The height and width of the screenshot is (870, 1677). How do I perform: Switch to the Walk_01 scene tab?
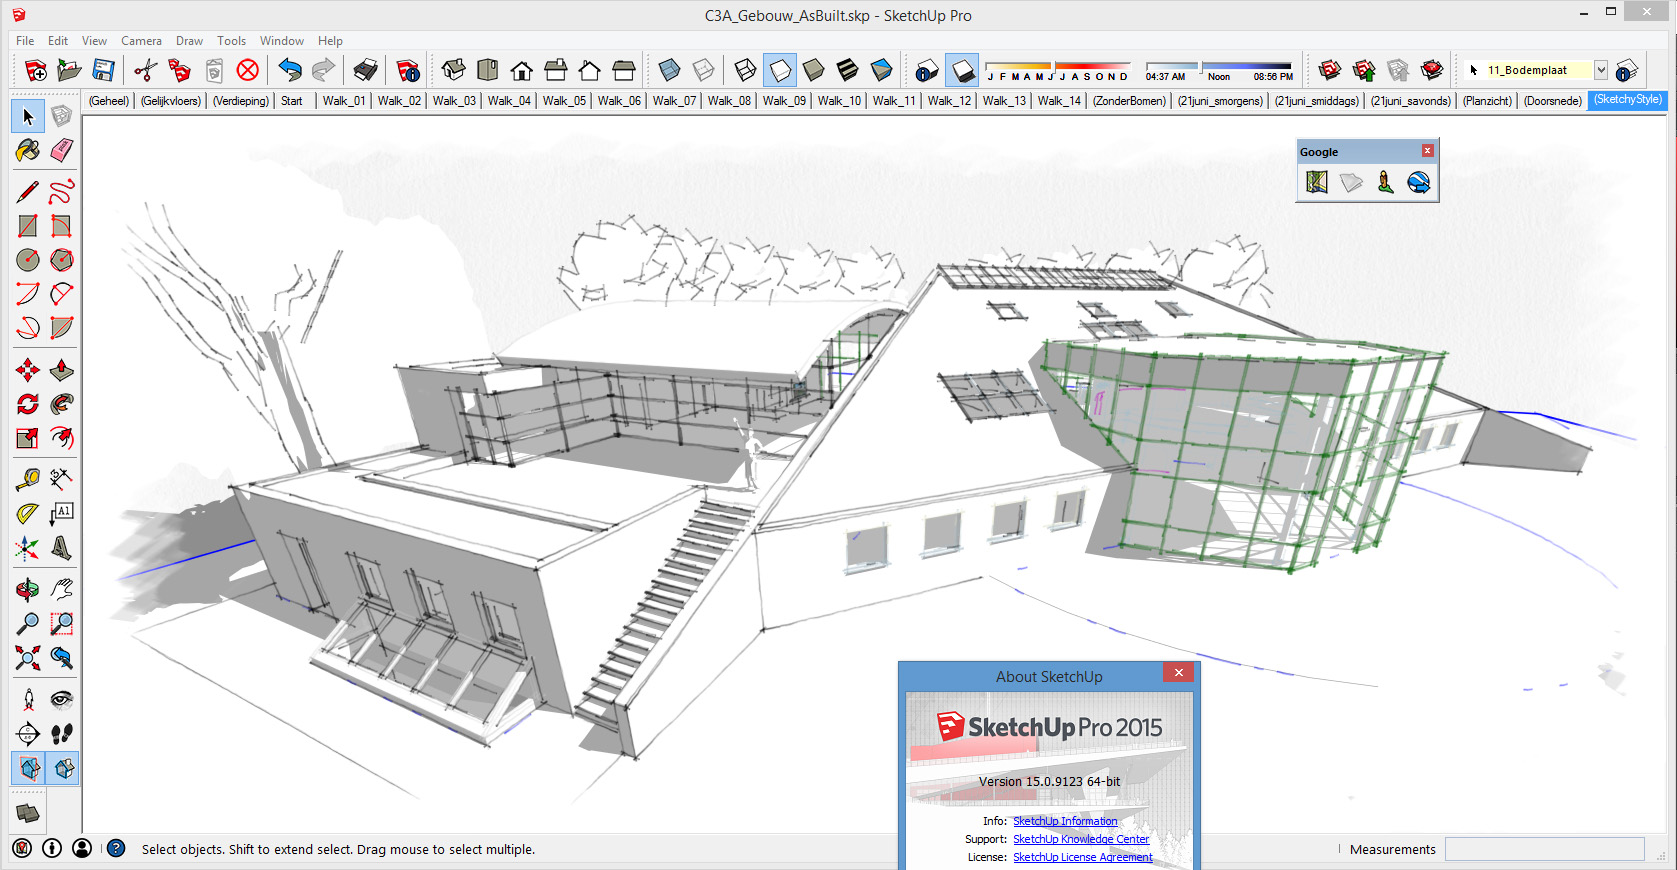[x=344, y=101]
